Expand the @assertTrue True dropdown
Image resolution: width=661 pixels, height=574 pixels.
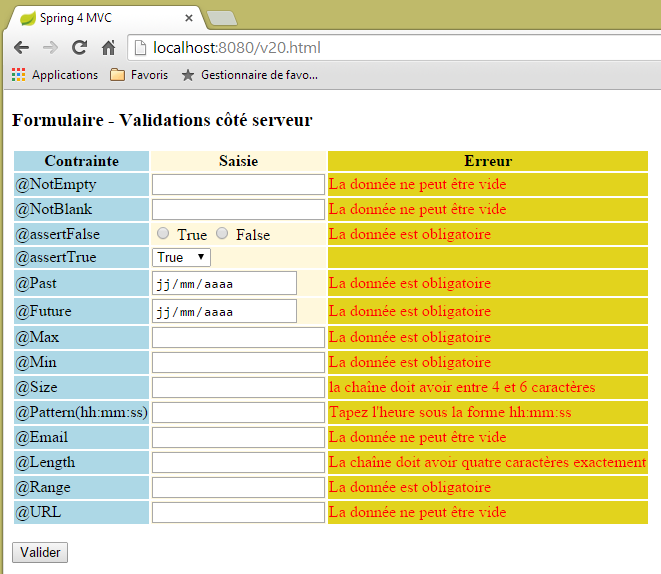[181, 258]
